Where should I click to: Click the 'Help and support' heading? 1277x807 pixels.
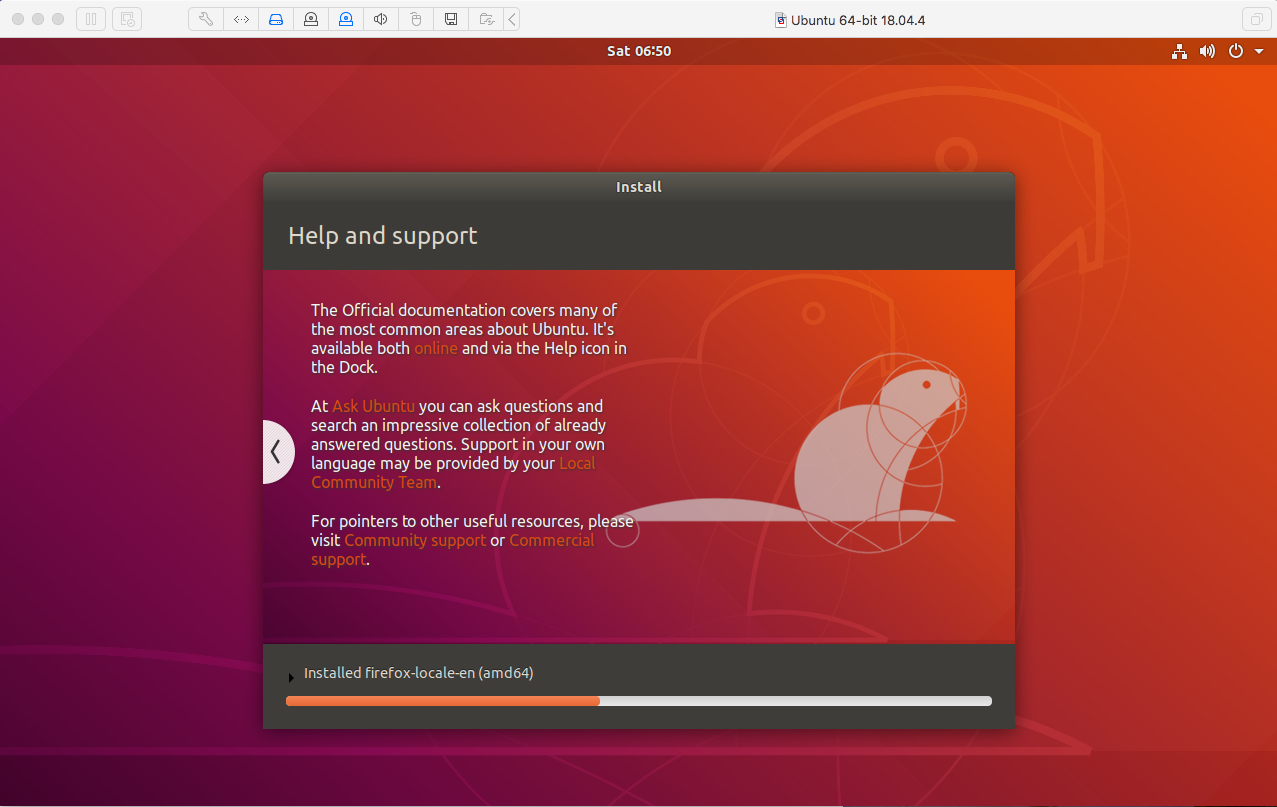[383, 236]
